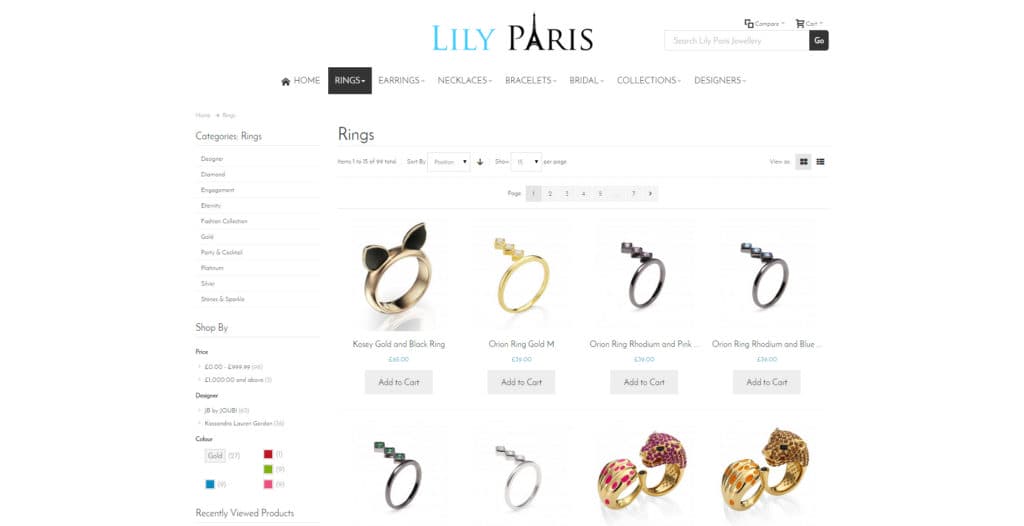Open the Rings menu tab
This screenshot has width=1024, height=526.
pos(349,80)
